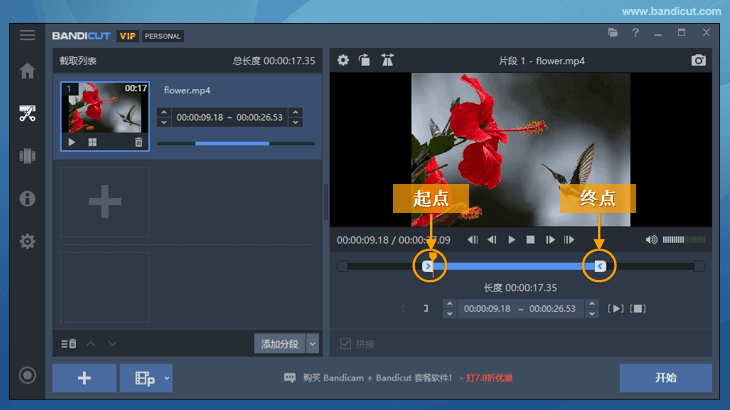Move the segment up in the list
This screenshot has height=410, width=730.
pos(91,344)
